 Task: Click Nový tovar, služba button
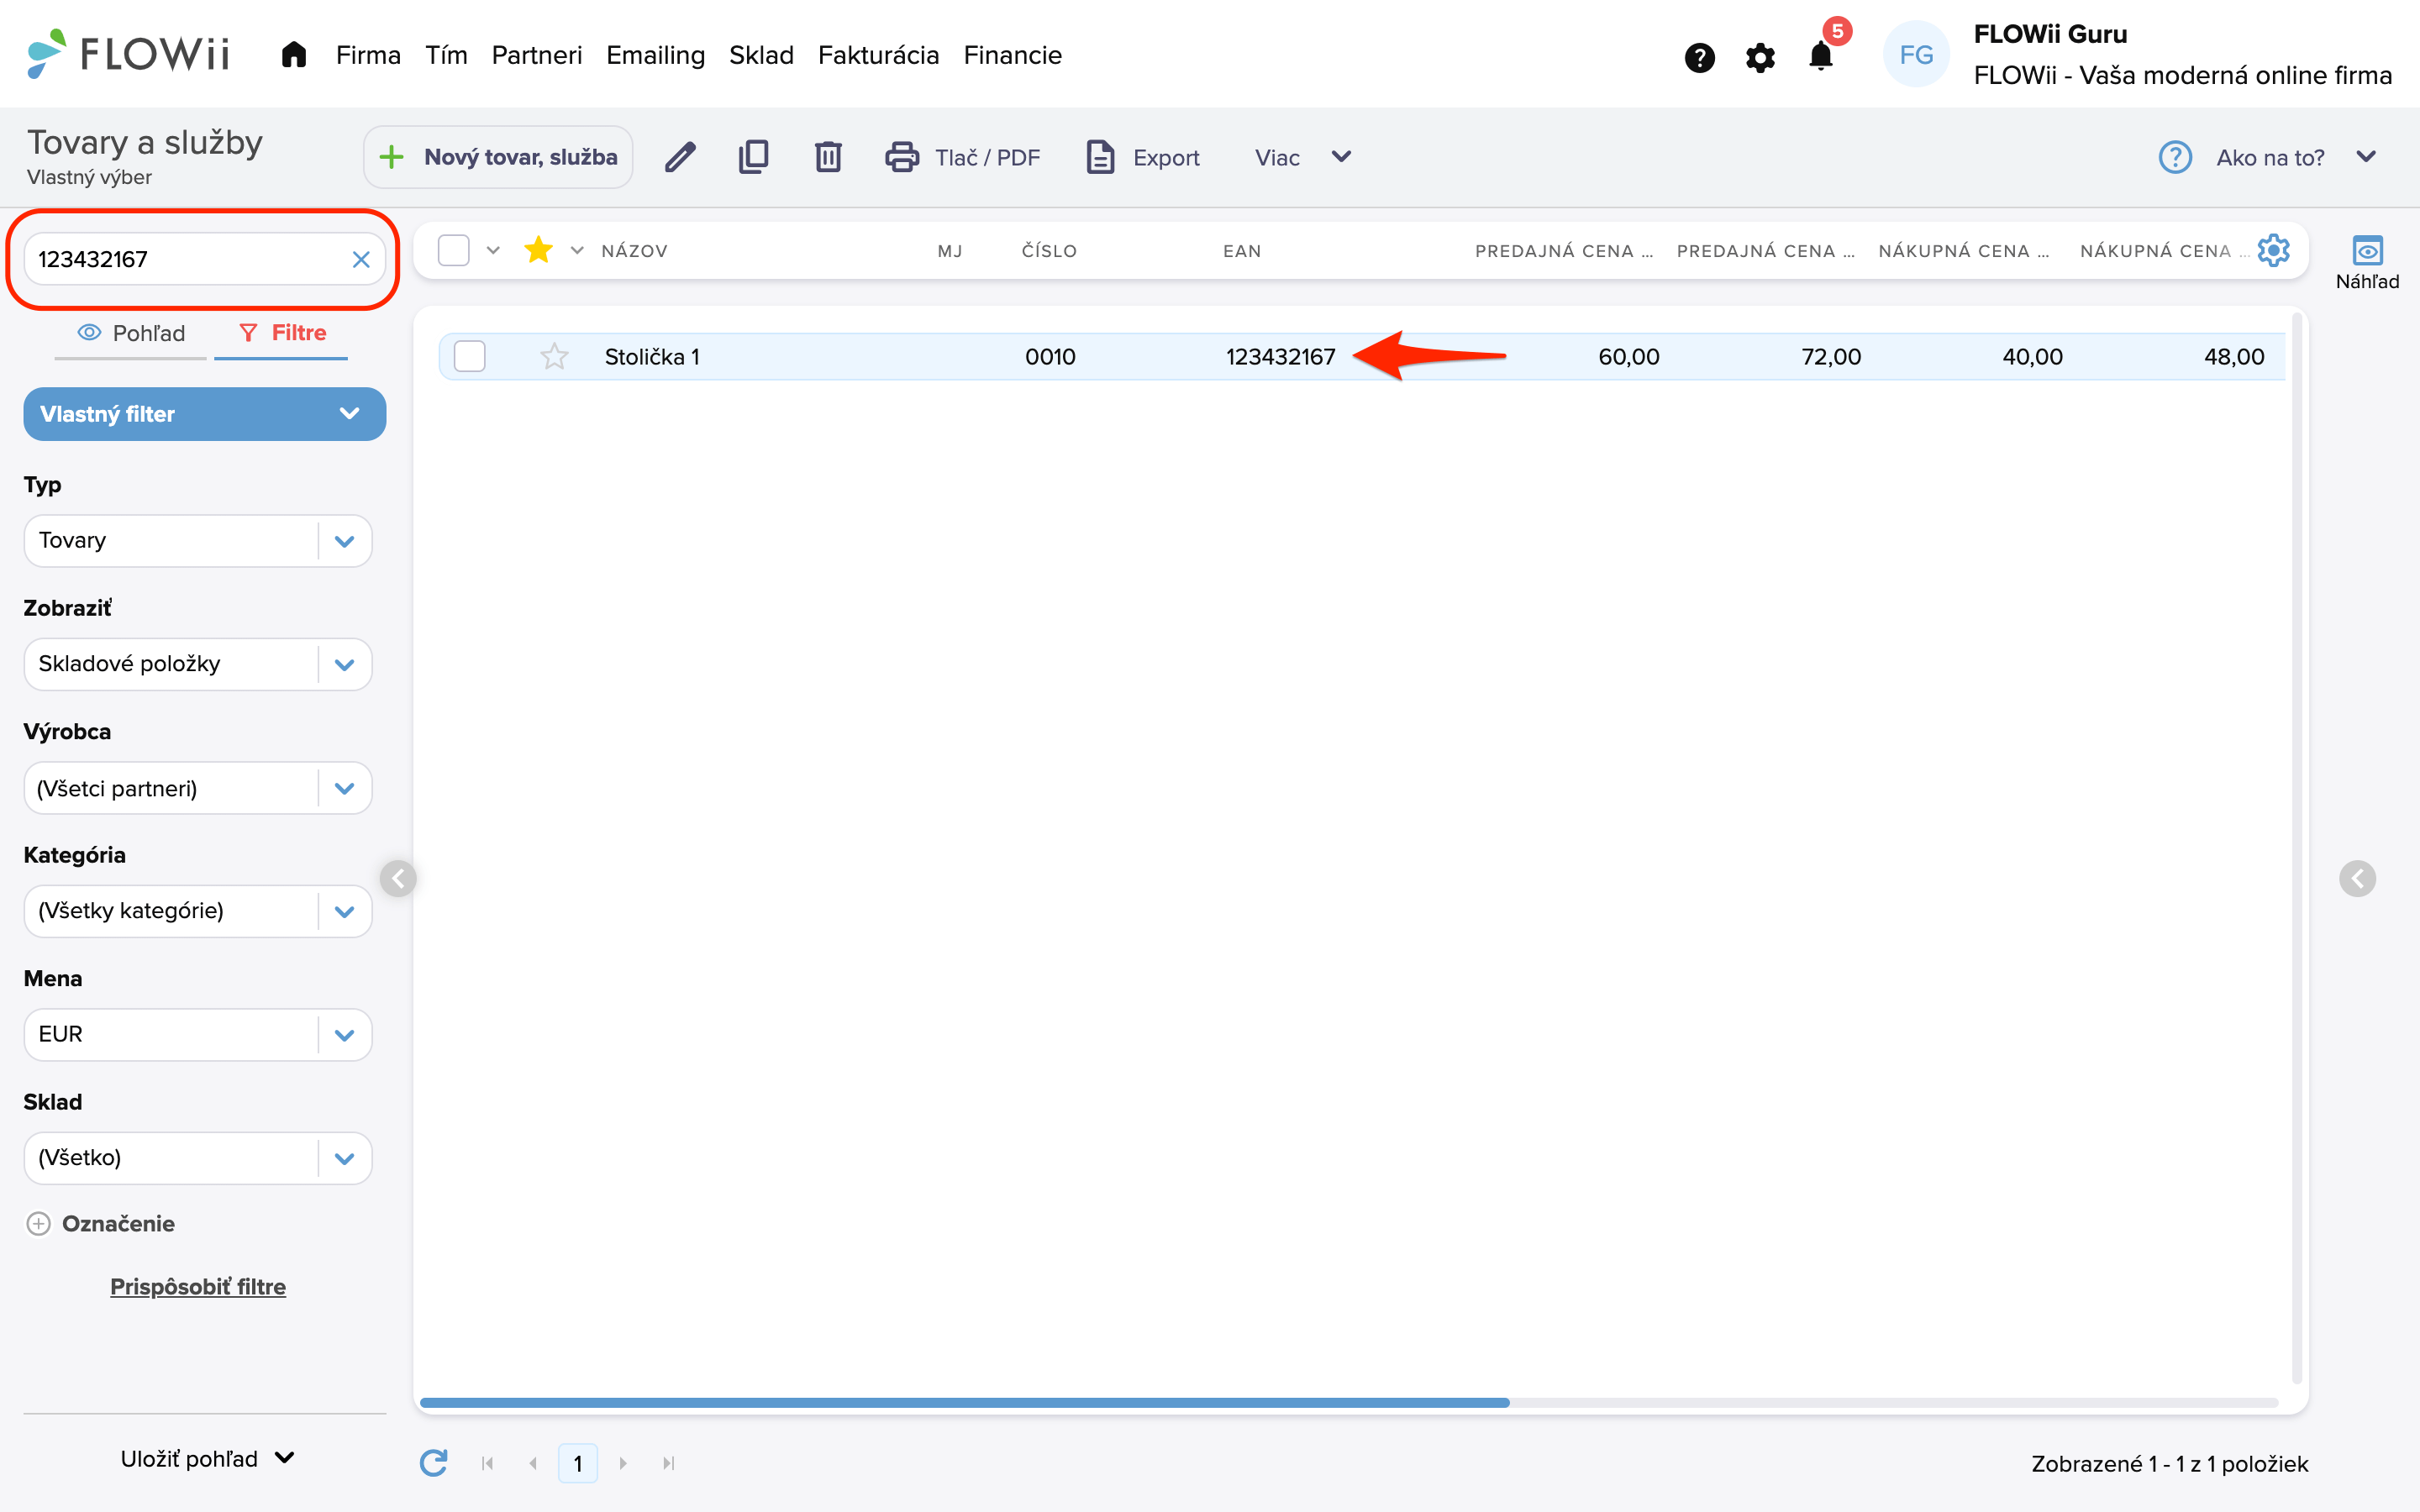498,157
